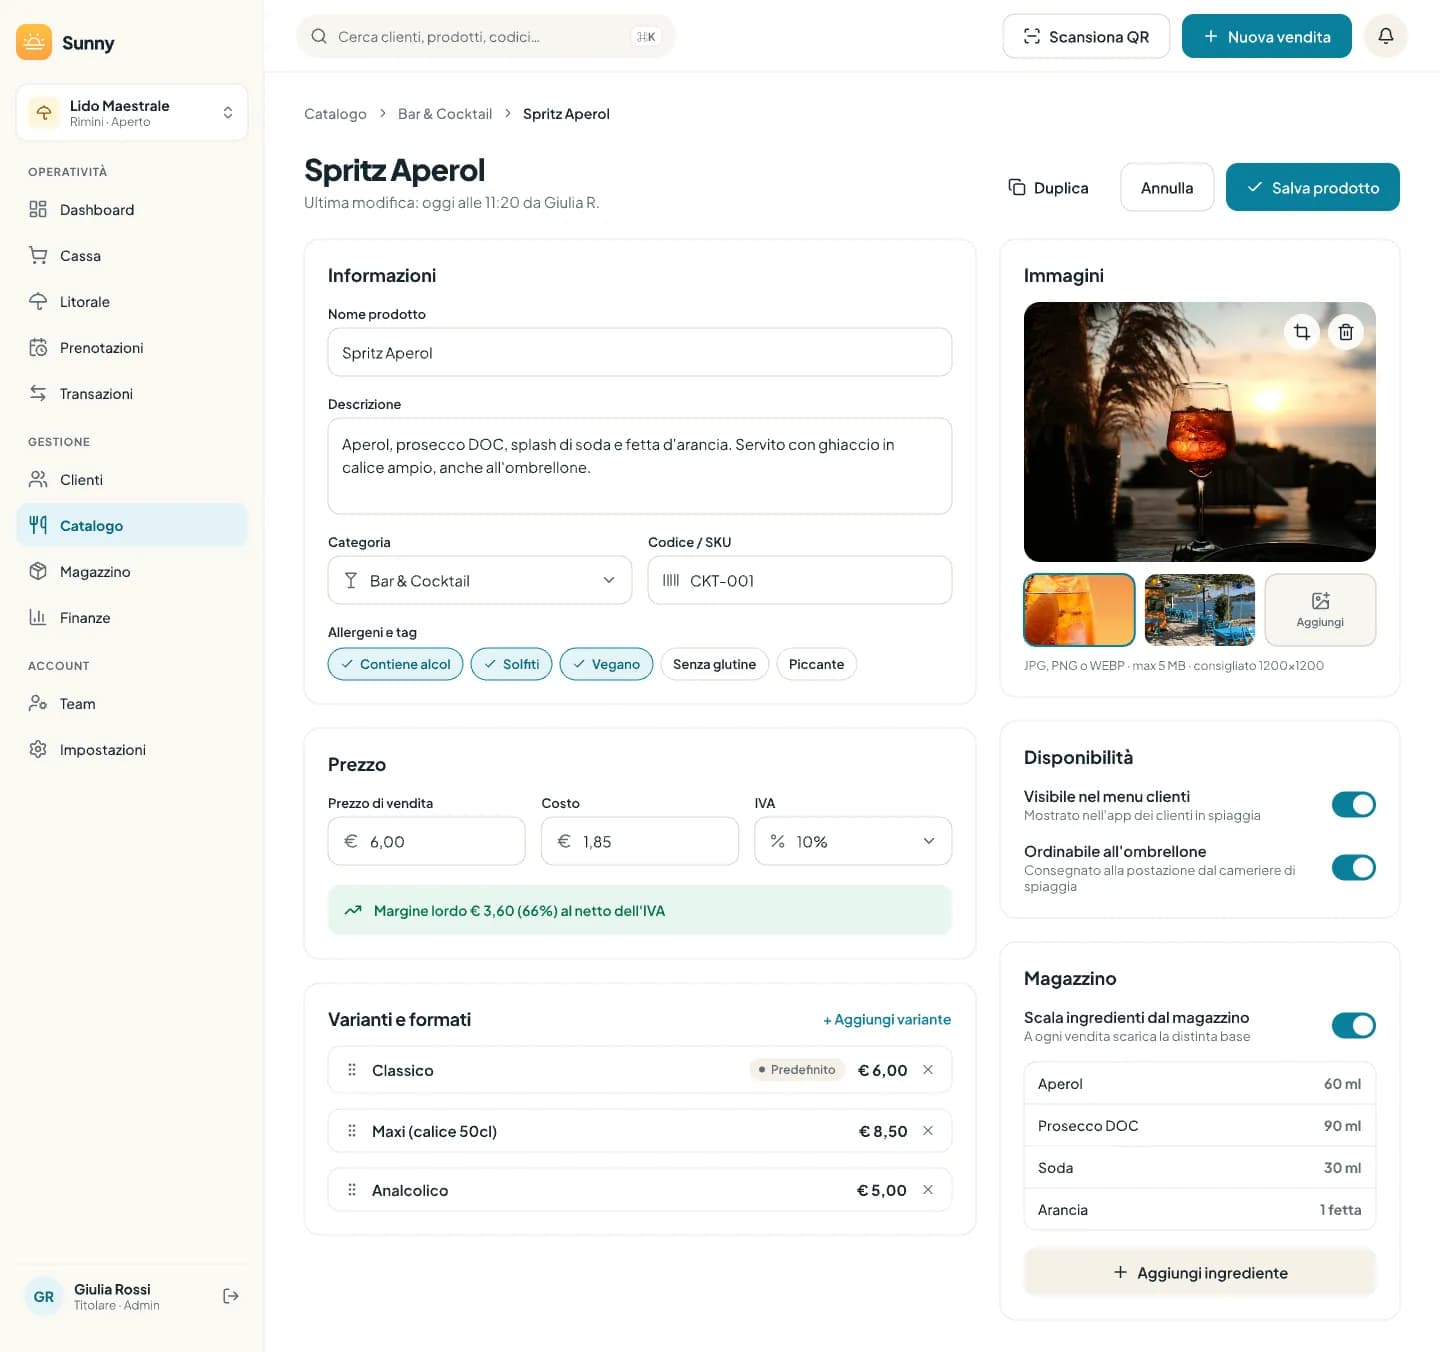Click the Sunny logo icon
Image resolution: width=1440 pixels, height=1352 pixels.
[34, 42]
